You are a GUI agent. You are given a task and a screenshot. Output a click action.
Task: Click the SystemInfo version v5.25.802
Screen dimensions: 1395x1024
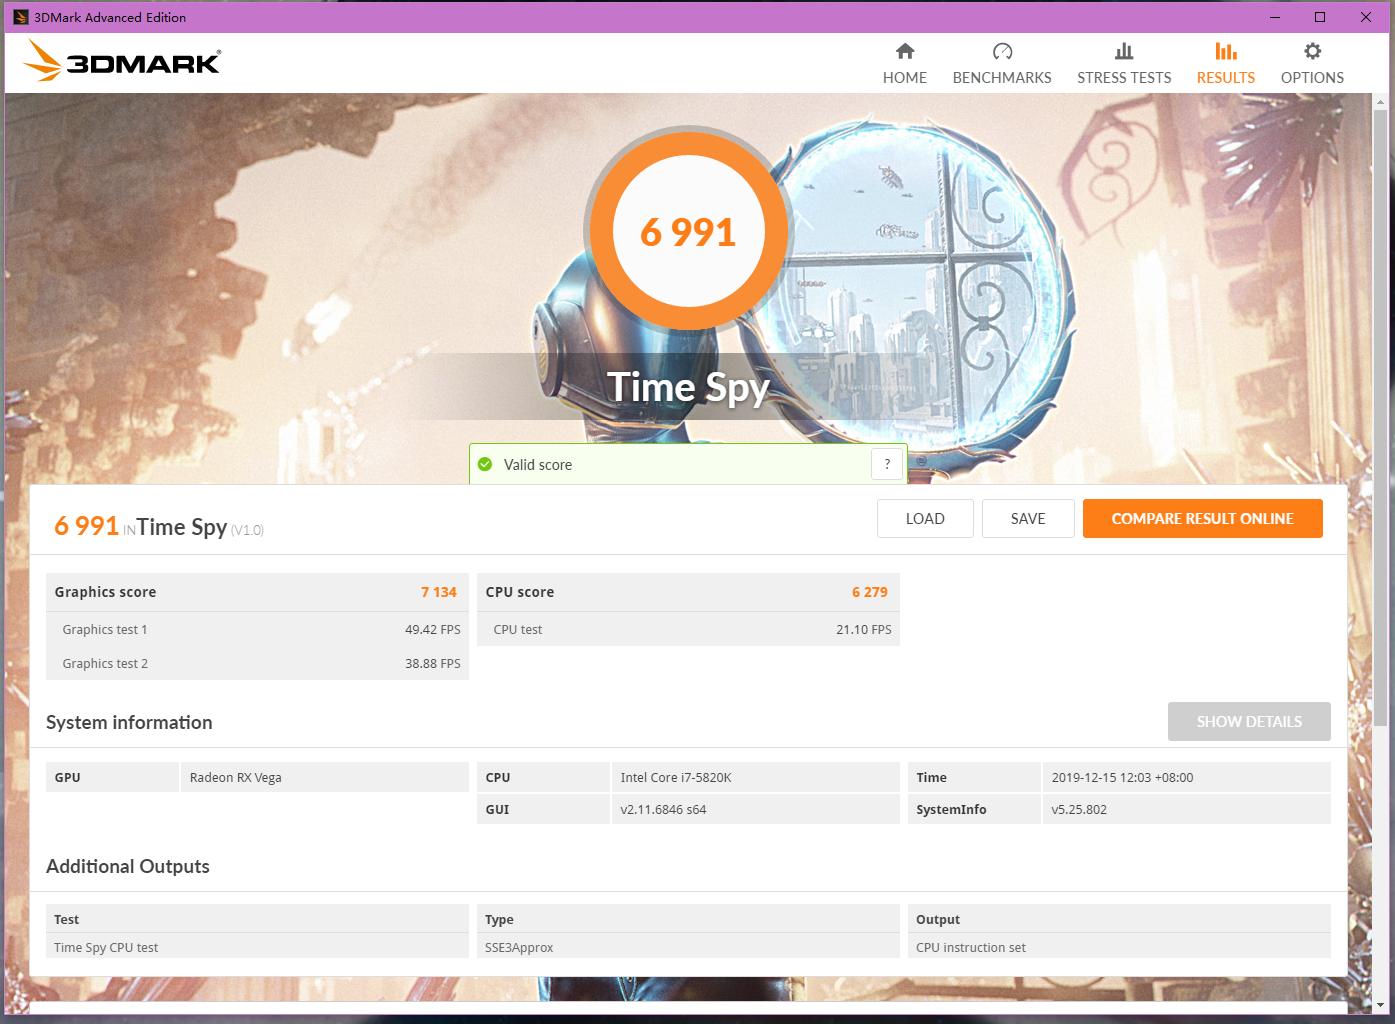tap(1079, 809)
